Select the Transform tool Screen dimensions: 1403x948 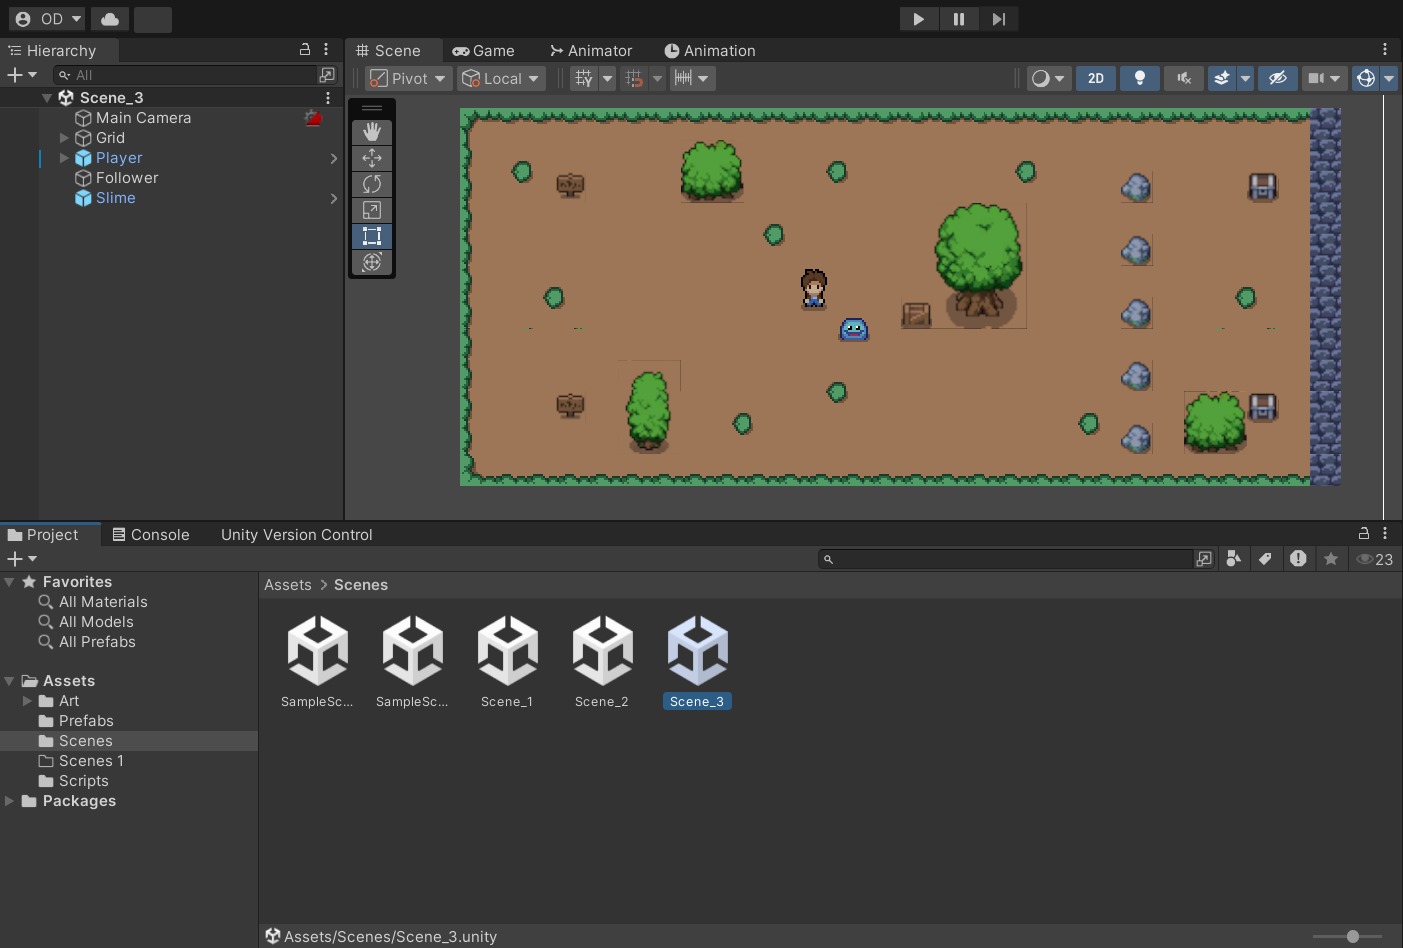coord(372,262)
